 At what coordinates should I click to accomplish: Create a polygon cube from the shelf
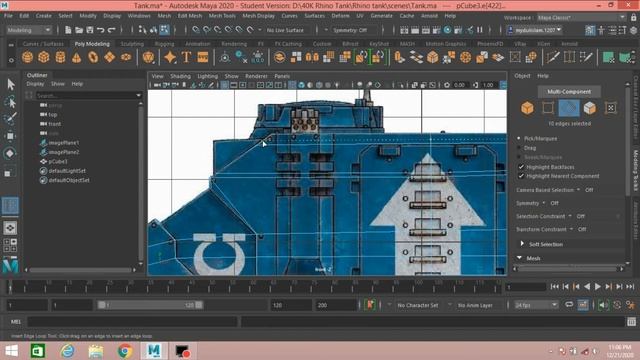point(44,57)
